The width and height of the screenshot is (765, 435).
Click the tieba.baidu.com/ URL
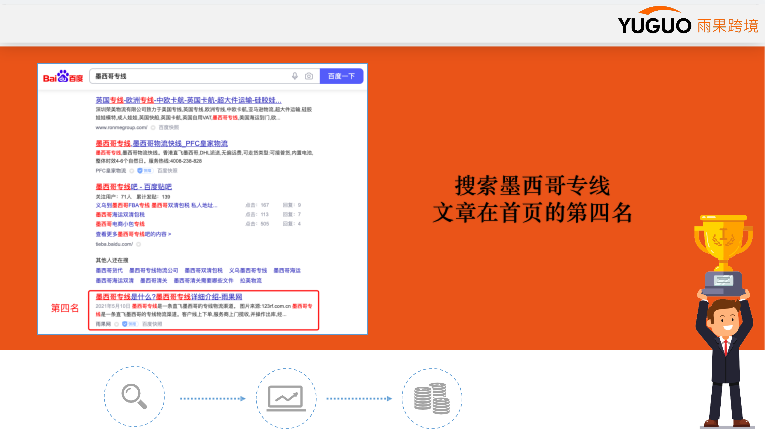pos(114,244)
